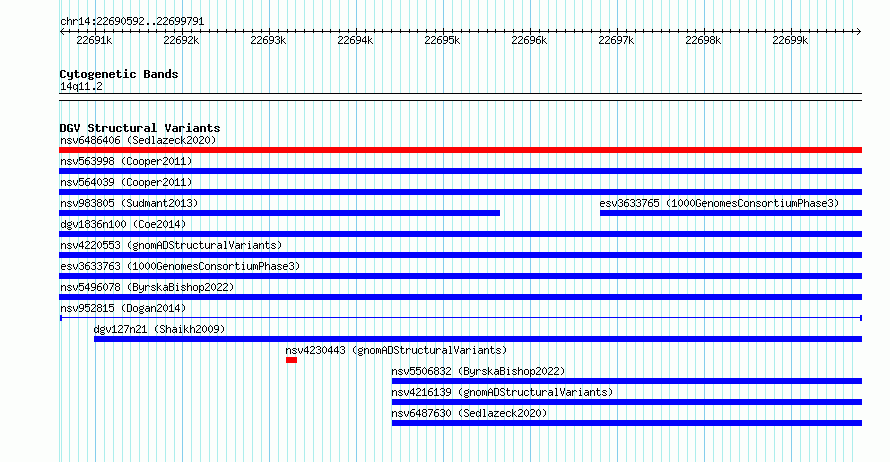890x462 pixels.
Task: Click the blue bar below nsv4220553
Action: click(x=460, y=255)
